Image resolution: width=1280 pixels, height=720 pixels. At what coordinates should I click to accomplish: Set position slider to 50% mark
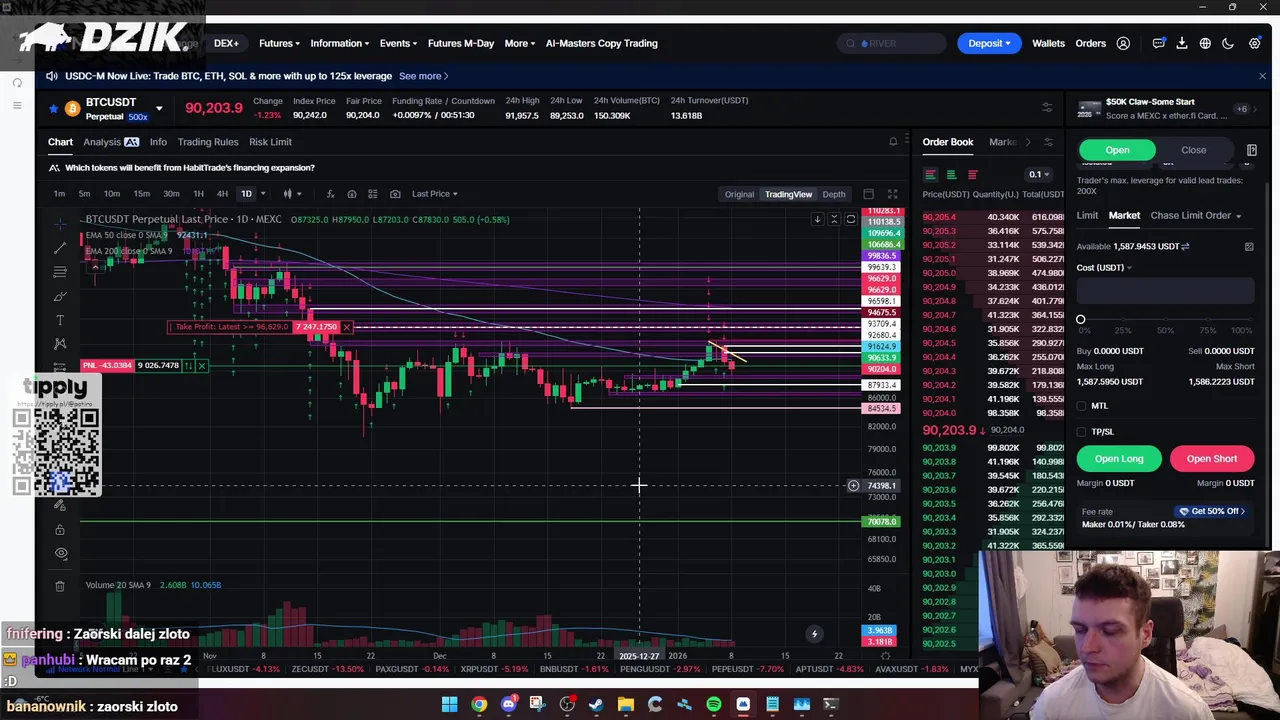coord(1165,320)
